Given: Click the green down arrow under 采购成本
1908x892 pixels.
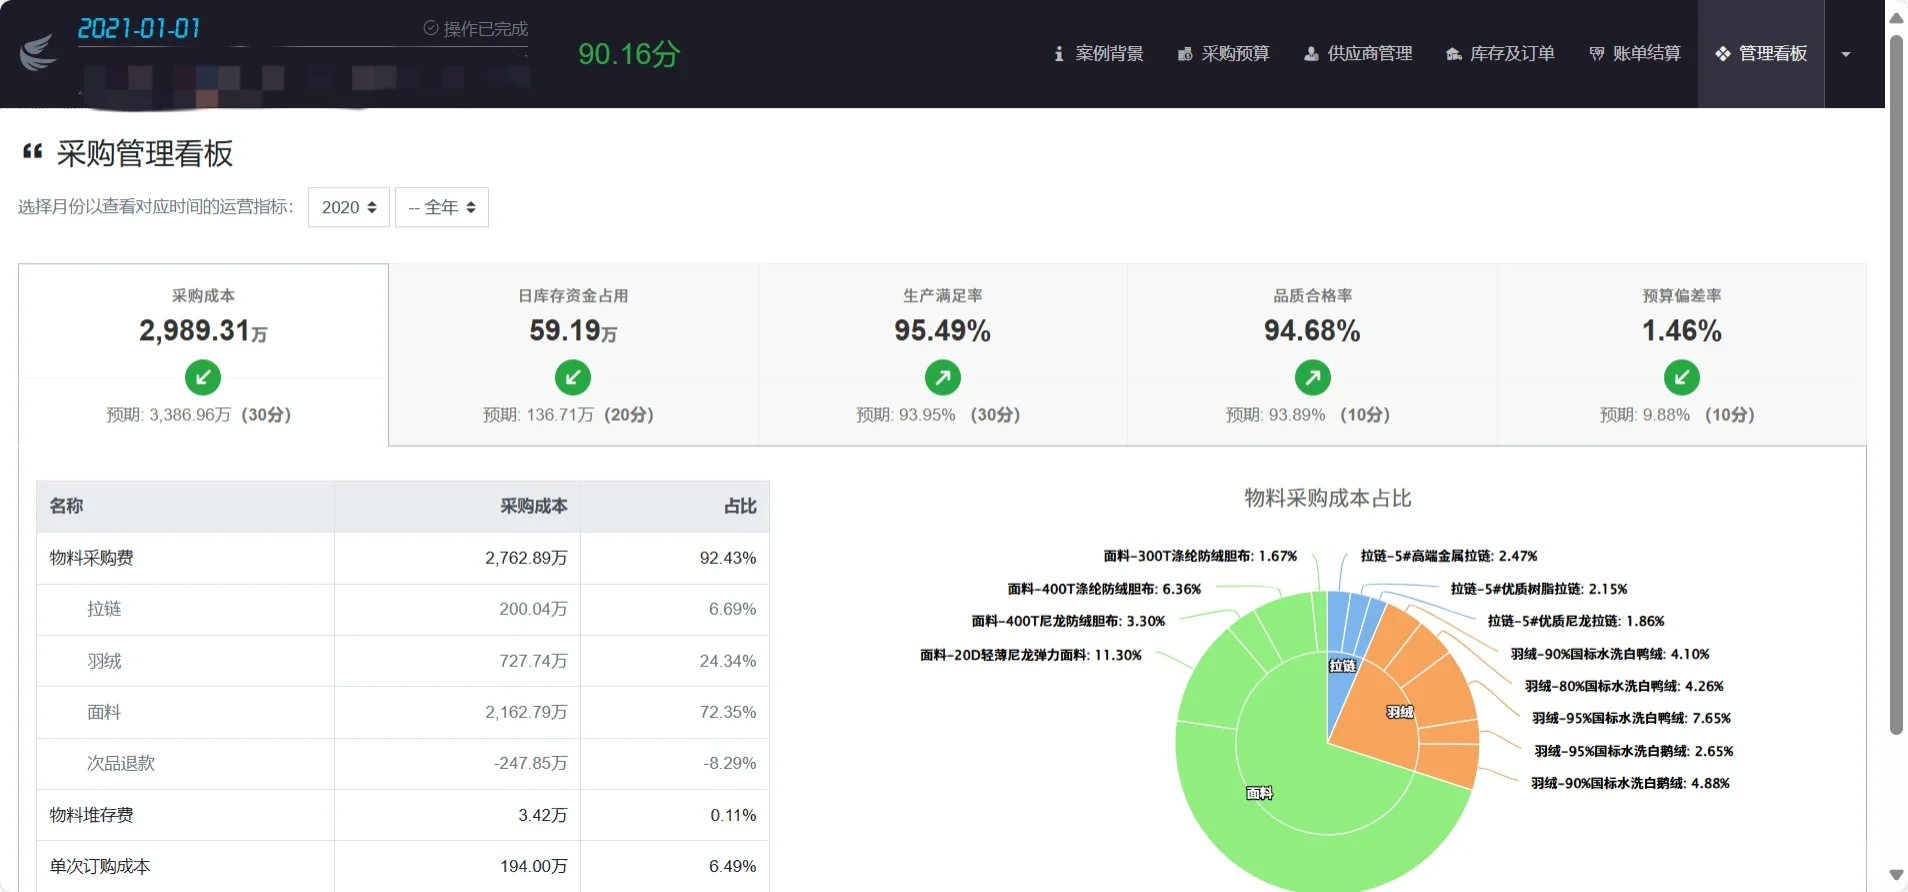Looking at the screenshot, I should [x=203, y=377].
